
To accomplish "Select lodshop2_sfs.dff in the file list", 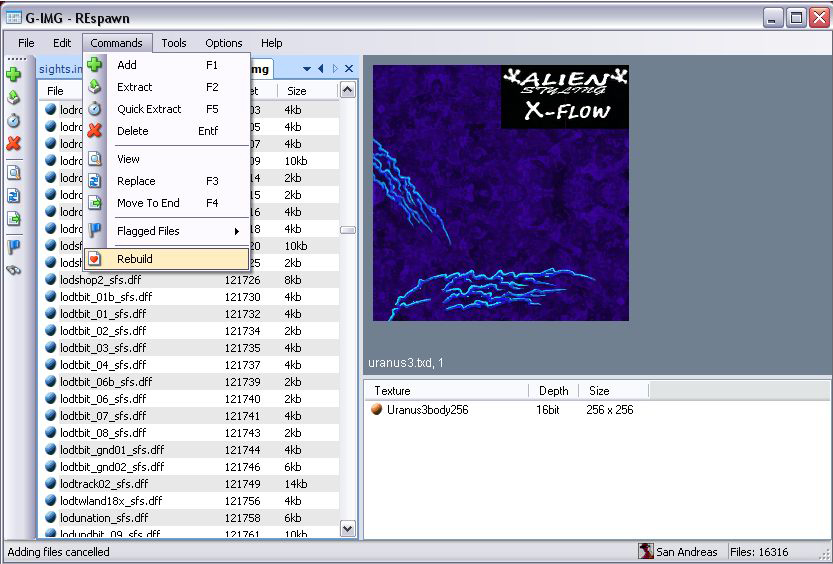I will pos(190,280).
